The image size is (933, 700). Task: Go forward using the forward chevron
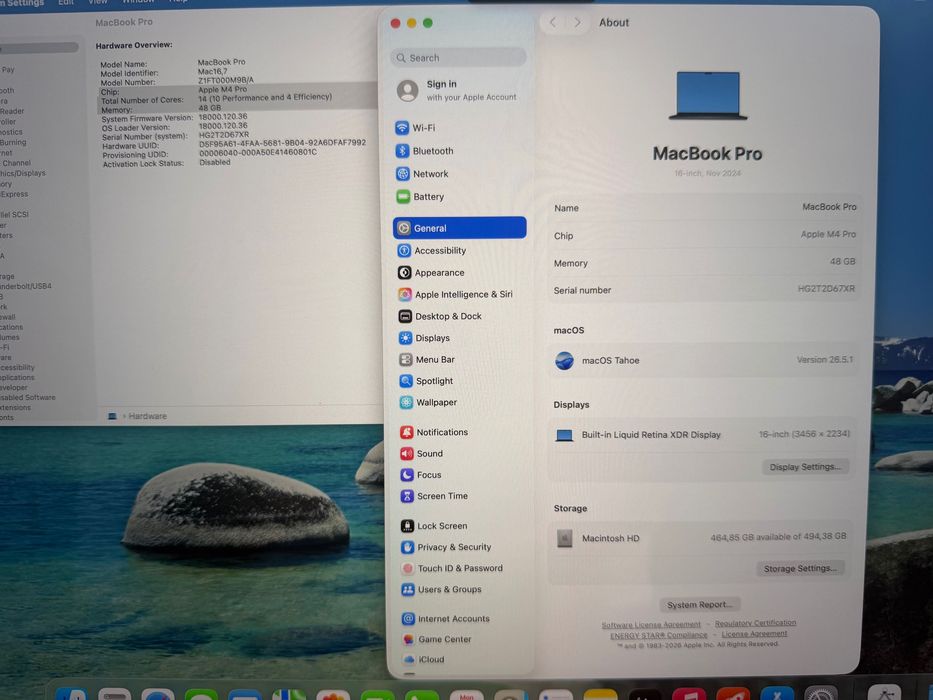tap(577, 23)
